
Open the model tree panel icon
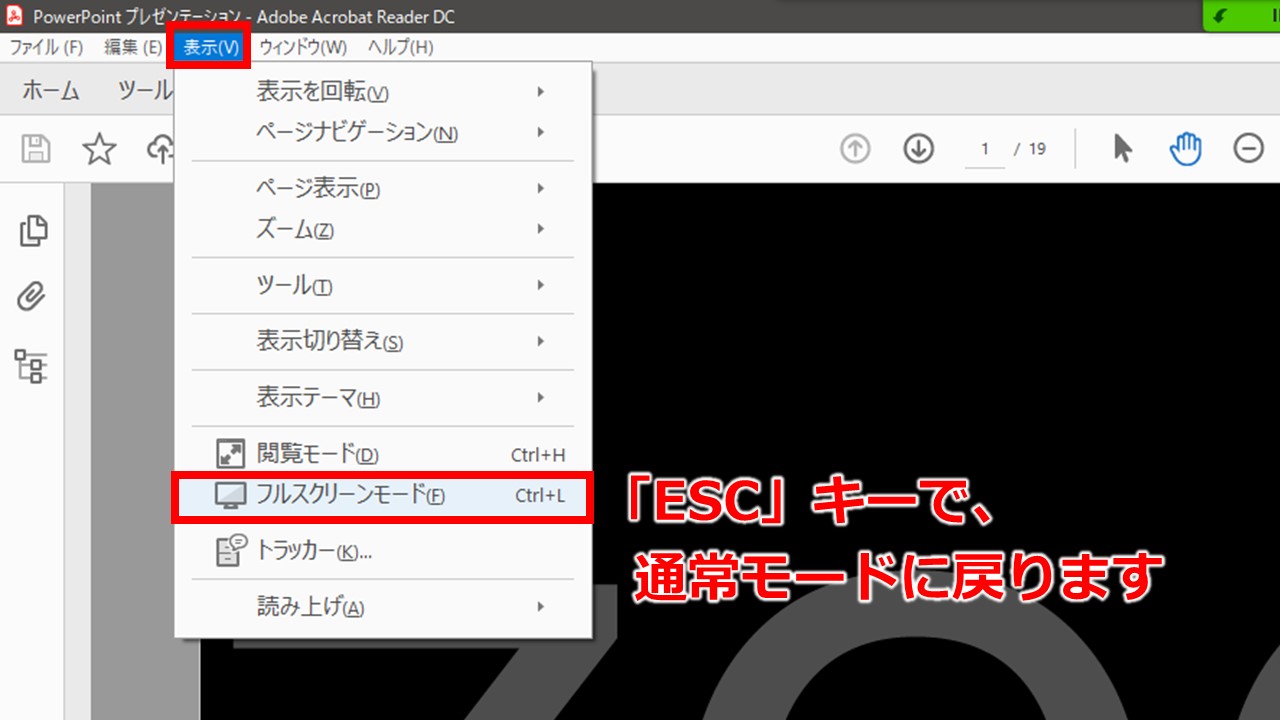point(30,366)
